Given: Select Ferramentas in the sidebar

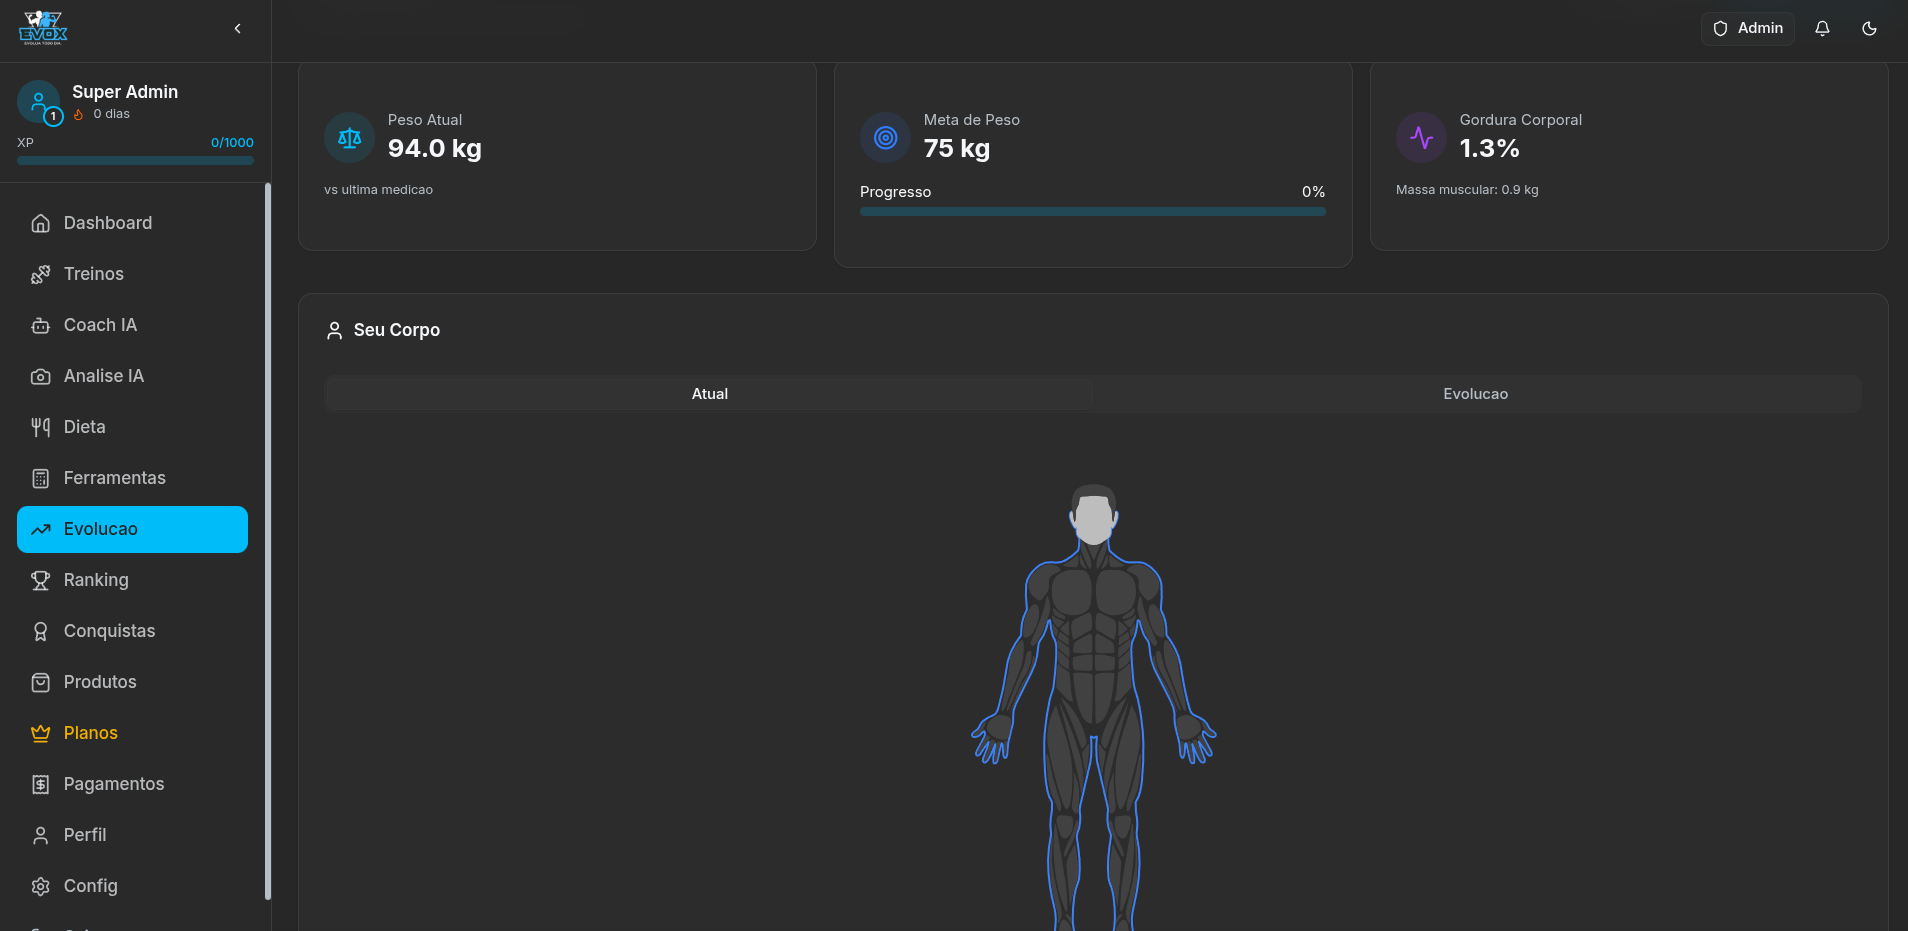Looking at the screenshot, I should pyautogui.click(x=132, y=478).
